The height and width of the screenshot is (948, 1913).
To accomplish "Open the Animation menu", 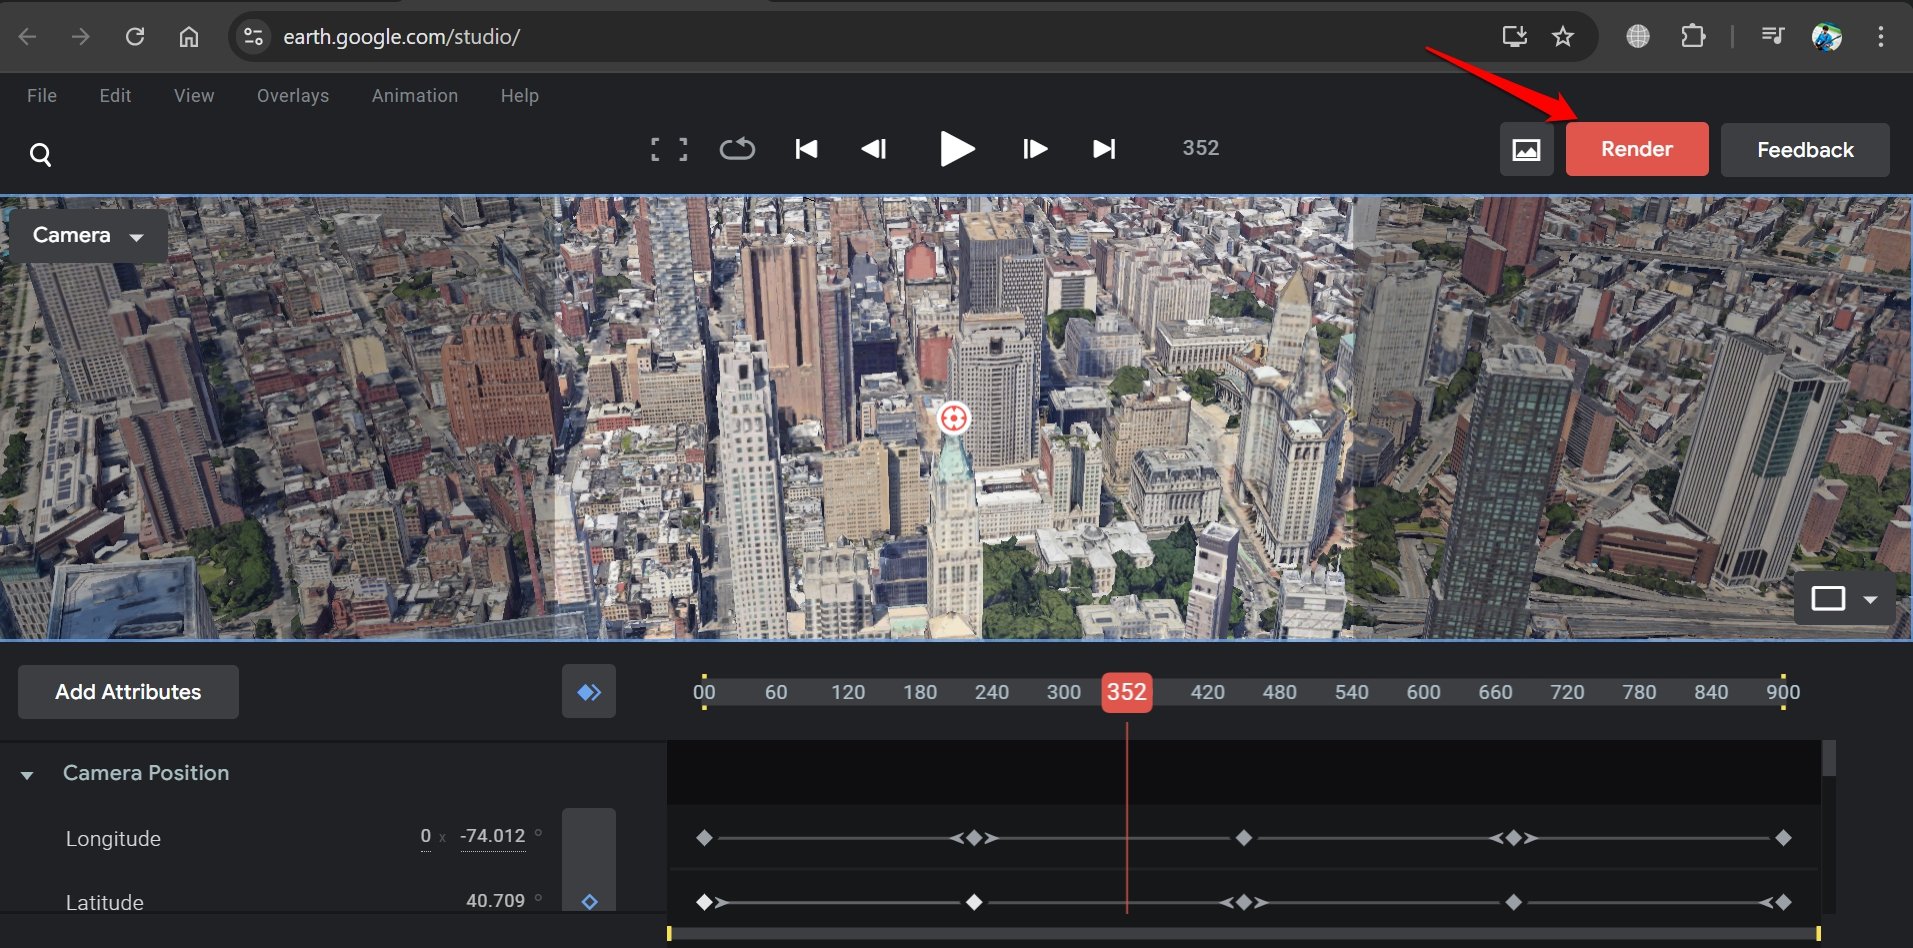I will [415, 96].
